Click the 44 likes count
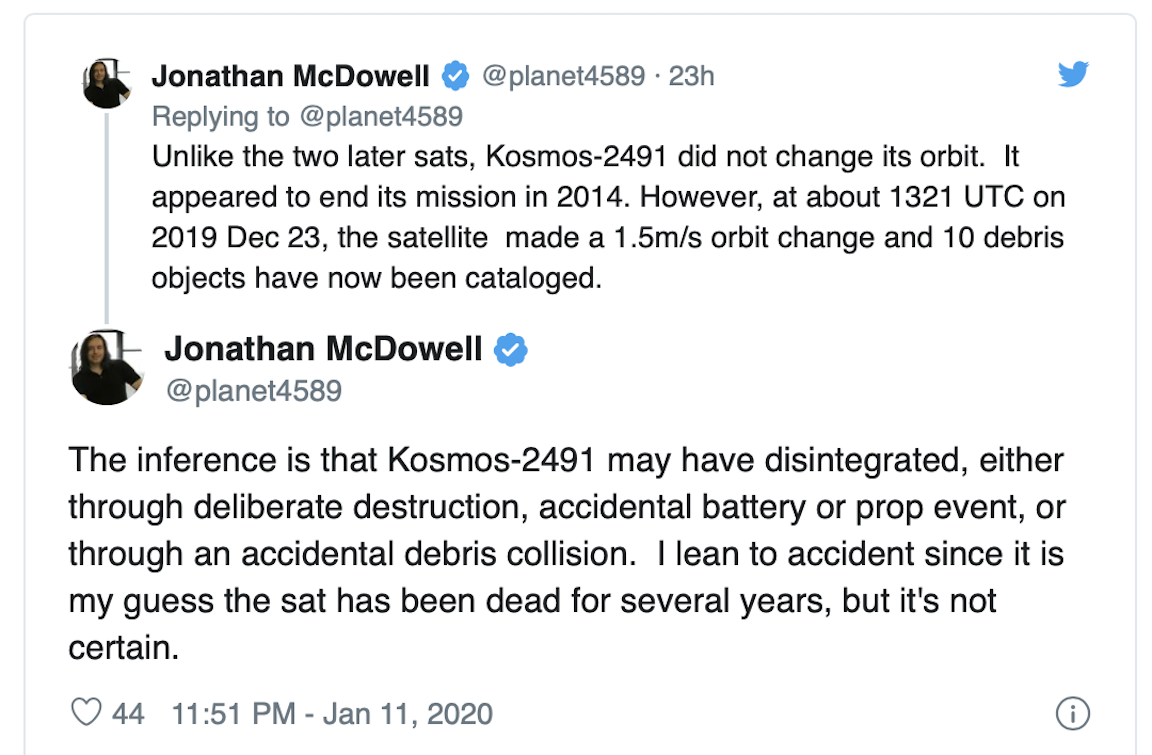Image resolution: width=1152 pixels, height=755 pixels. click(128, 714)
